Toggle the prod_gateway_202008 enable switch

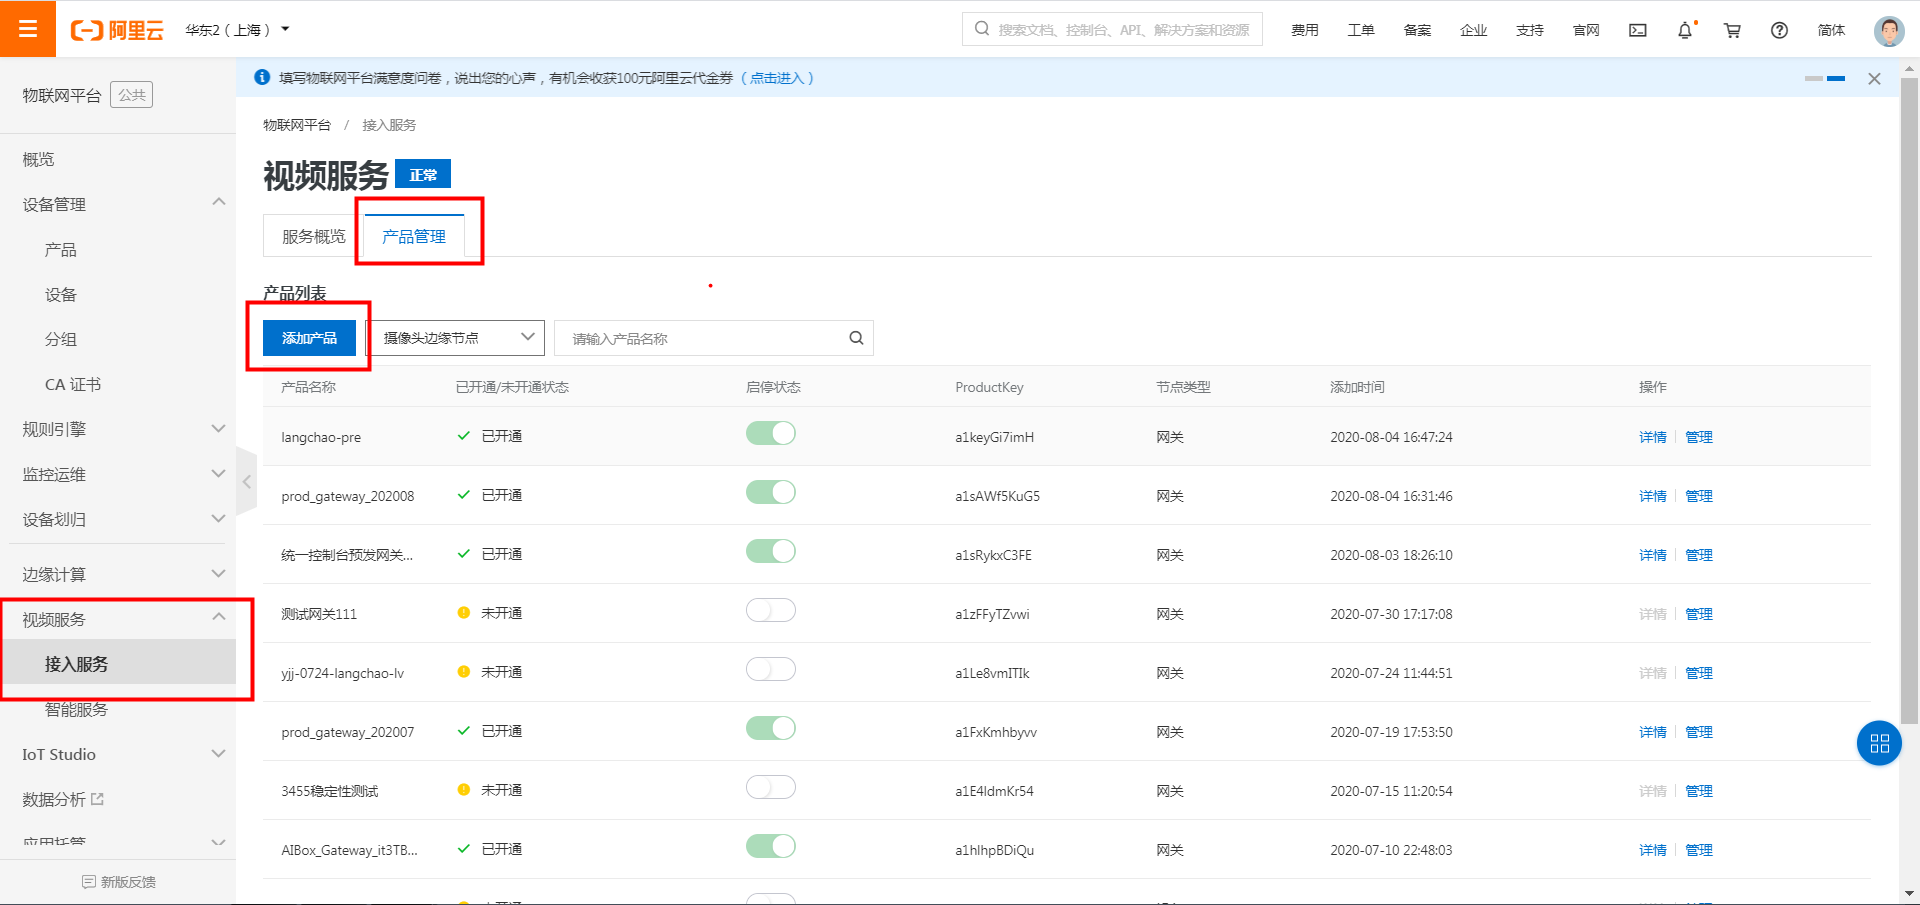(x=770, y=492)
